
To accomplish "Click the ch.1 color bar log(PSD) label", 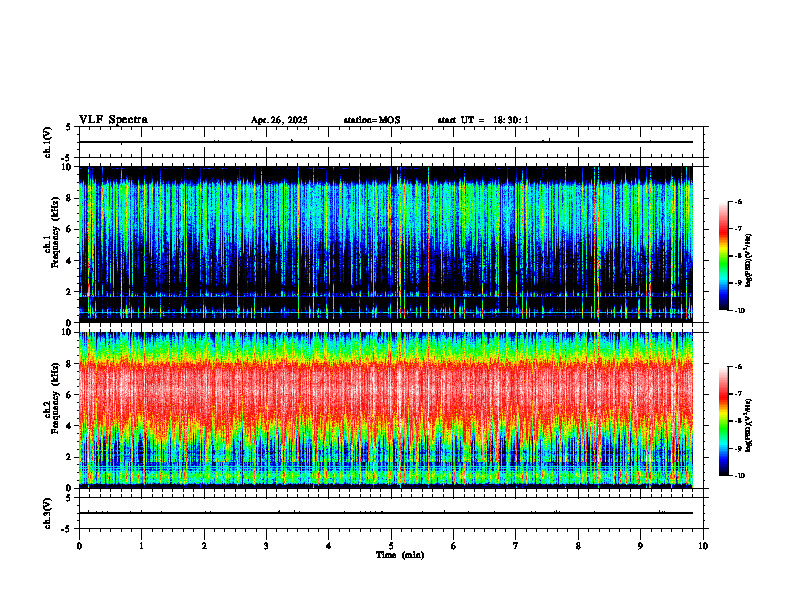I will pos(749,261).
